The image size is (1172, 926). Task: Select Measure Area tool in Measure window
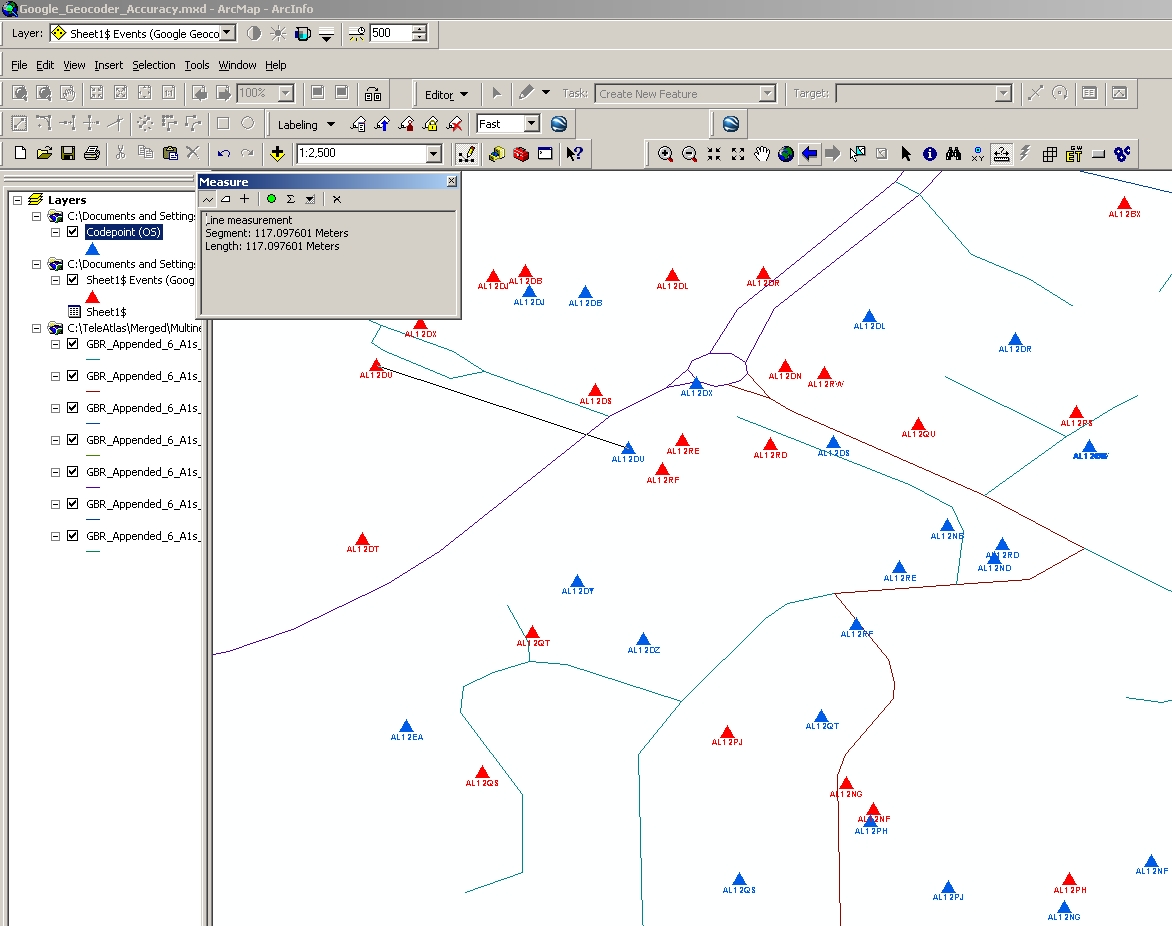tap(226, 199)
